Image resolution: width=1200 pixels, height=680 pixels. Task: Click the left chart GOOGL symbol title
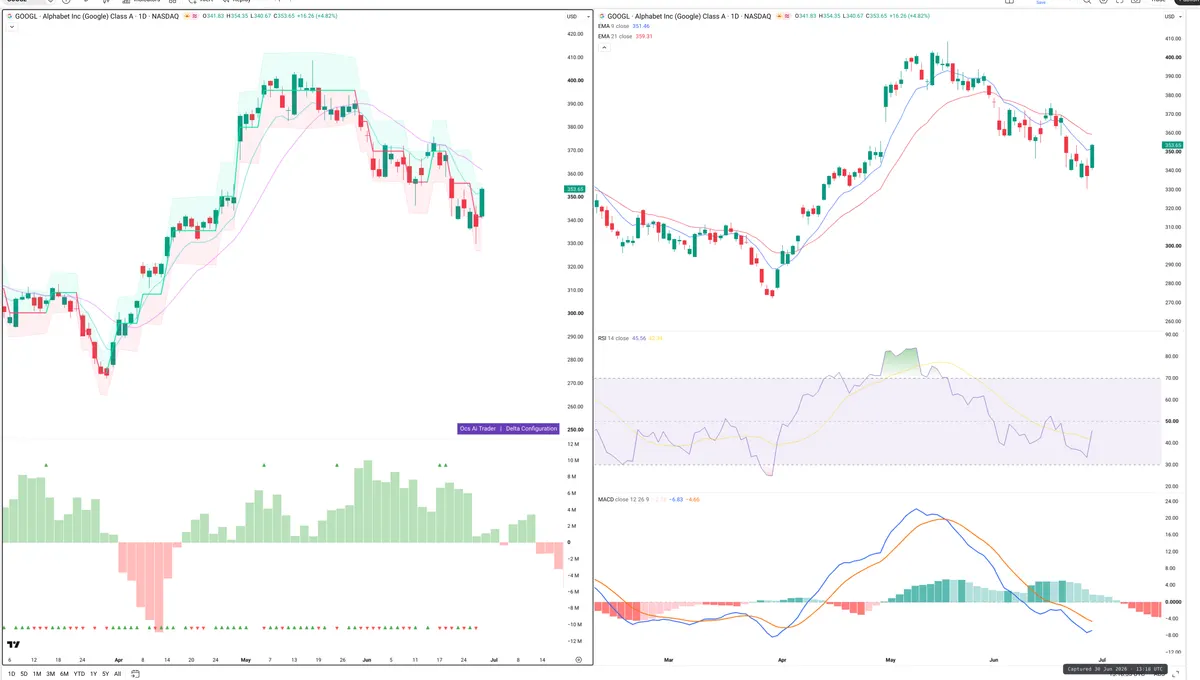coord(96,17)
